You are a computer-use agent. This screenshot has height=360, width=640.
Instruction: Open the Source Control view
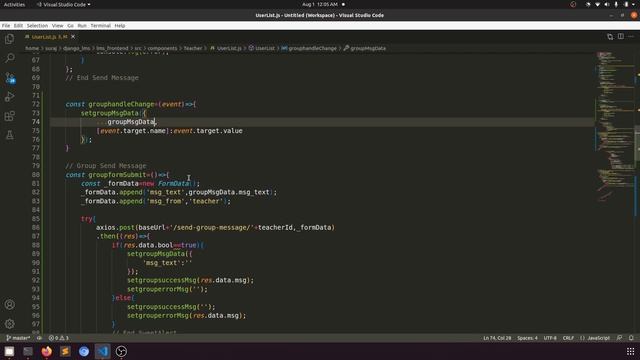click(9, 78)
